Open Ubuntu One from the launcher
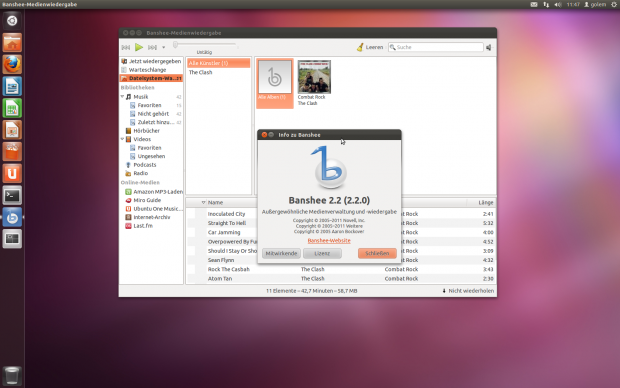This screenshot has width=620, height=388. point(12,174)
